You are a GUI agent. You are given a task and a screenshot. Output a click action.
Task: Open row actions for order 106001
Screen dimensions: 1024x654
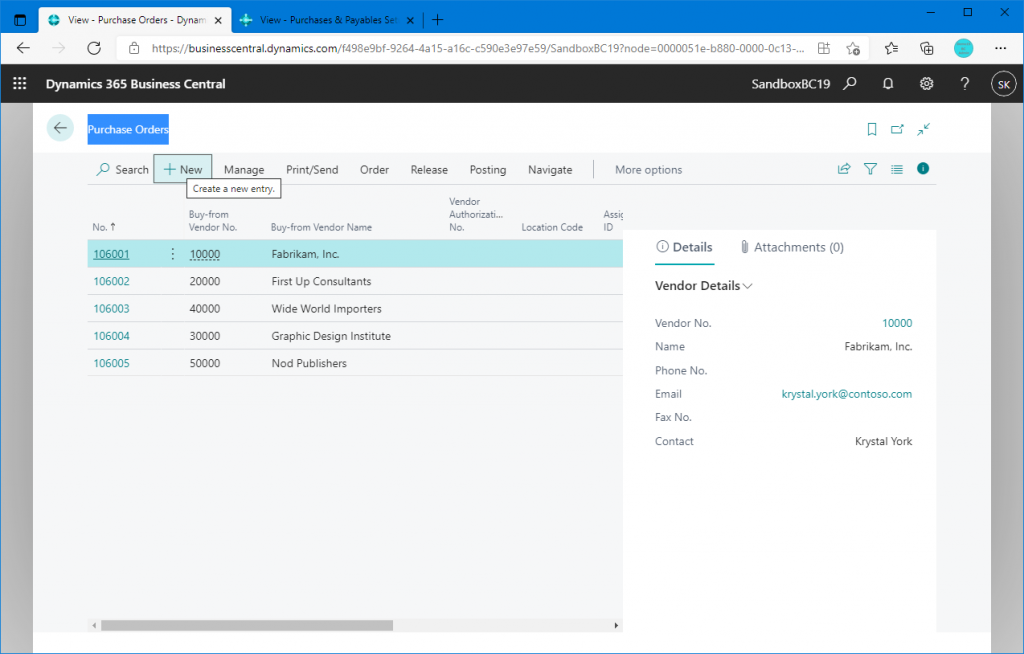(x=172, y=253)
